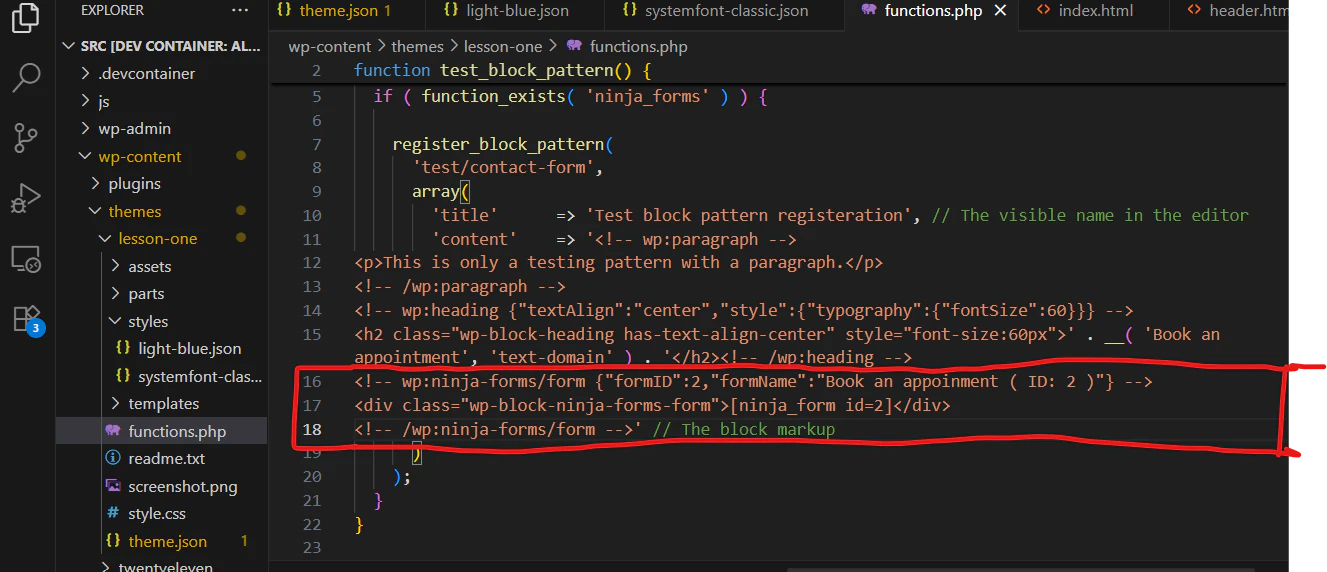The image size is (1327, 572).
Task: Click 'function_exists' on line 5
Action: click(x=495, y=96)
